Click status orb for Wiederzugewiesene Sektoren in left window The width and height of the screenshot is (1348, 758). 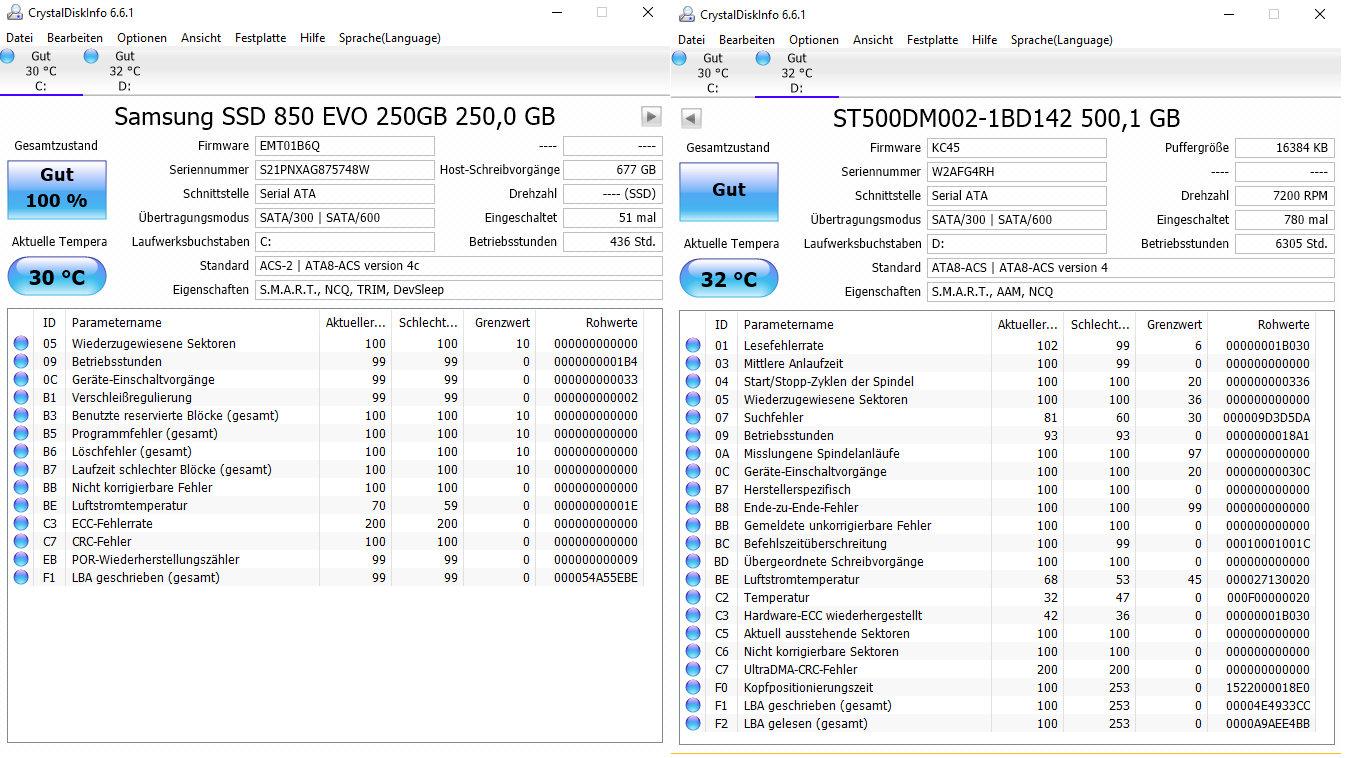(x=21, y=343)
